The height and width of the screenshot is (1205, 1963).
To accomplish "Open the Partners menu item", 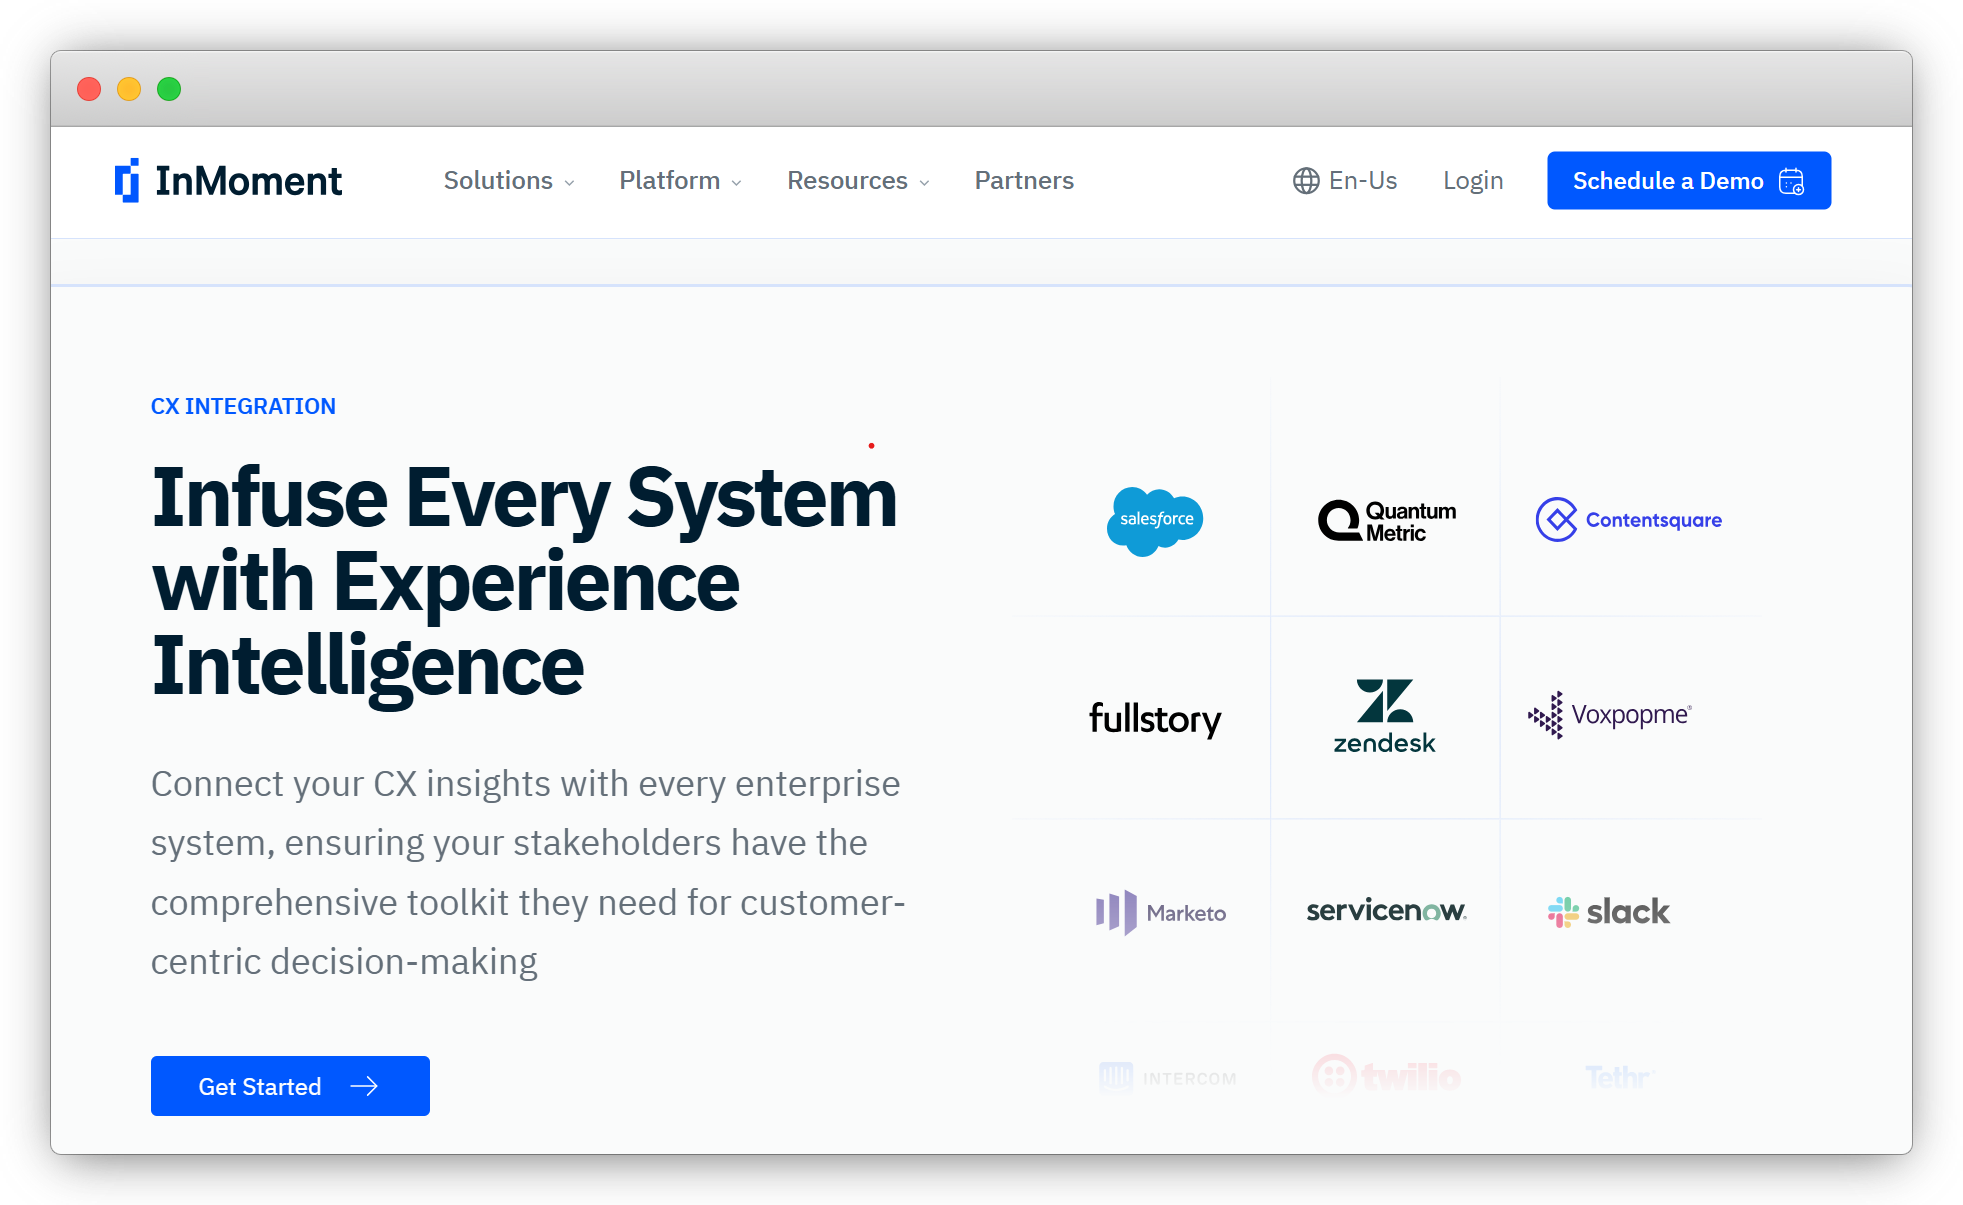I will 1025,180.
